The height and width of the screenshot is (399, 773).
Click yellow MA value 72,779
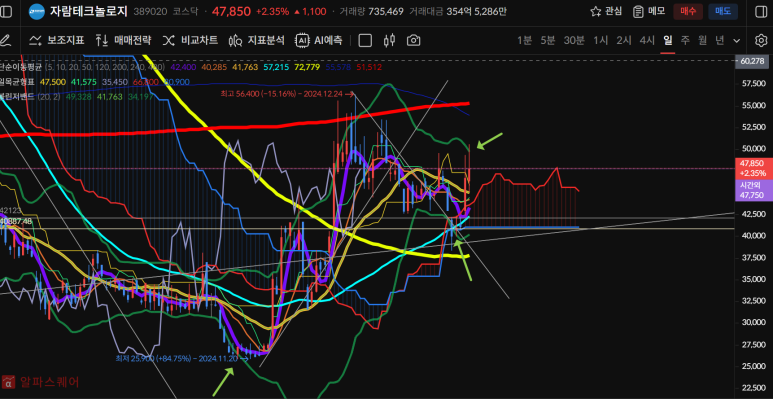(308, 67)
